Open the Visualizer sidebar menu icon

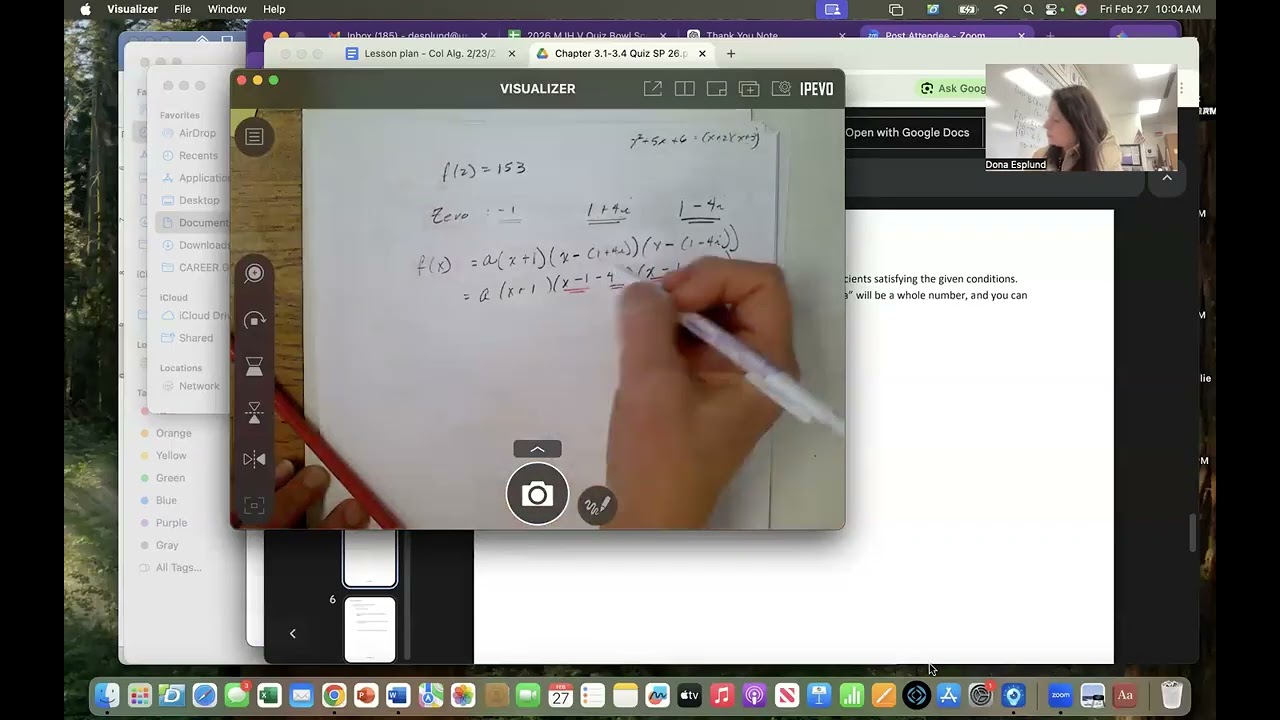[x=254, y=137]
